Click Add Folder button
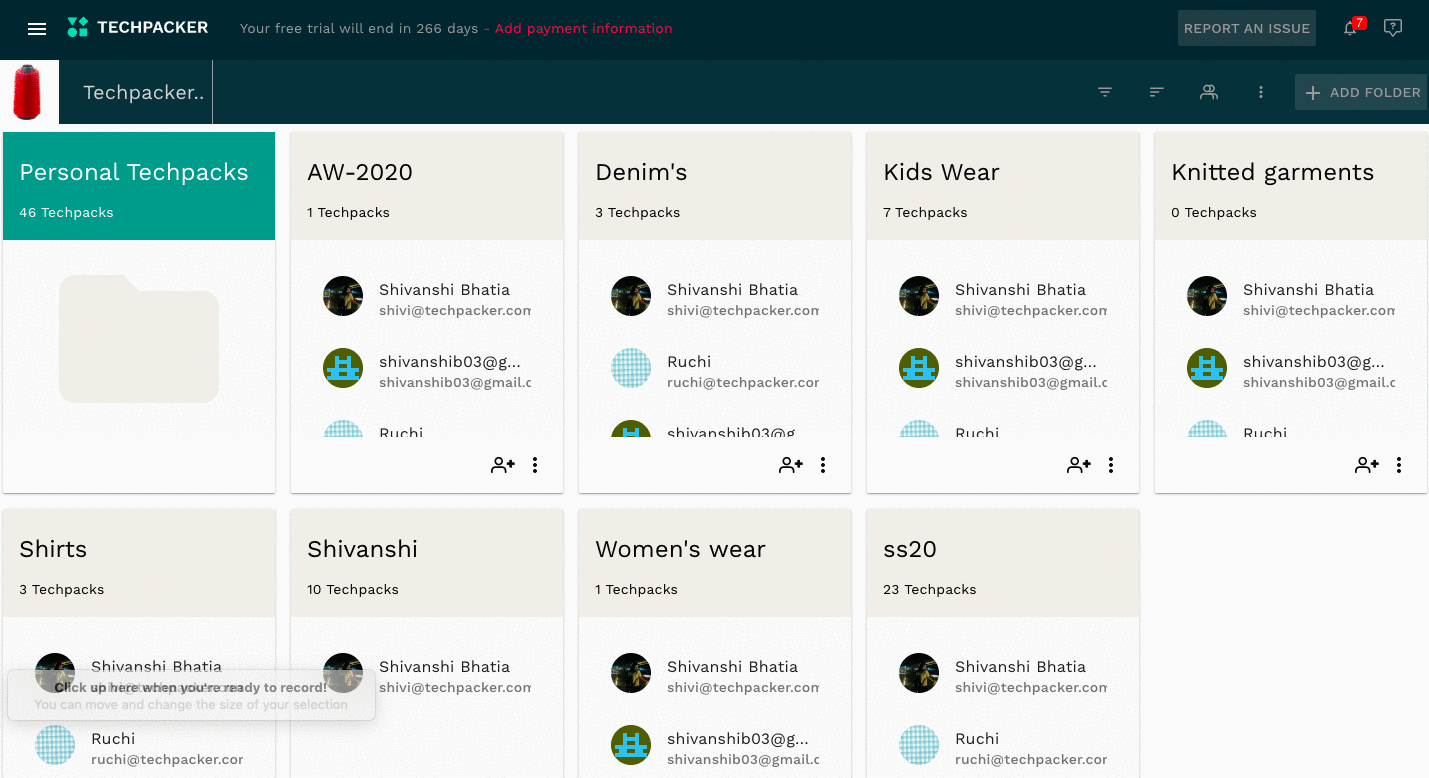1429x778 pixels. (1361, 92)
